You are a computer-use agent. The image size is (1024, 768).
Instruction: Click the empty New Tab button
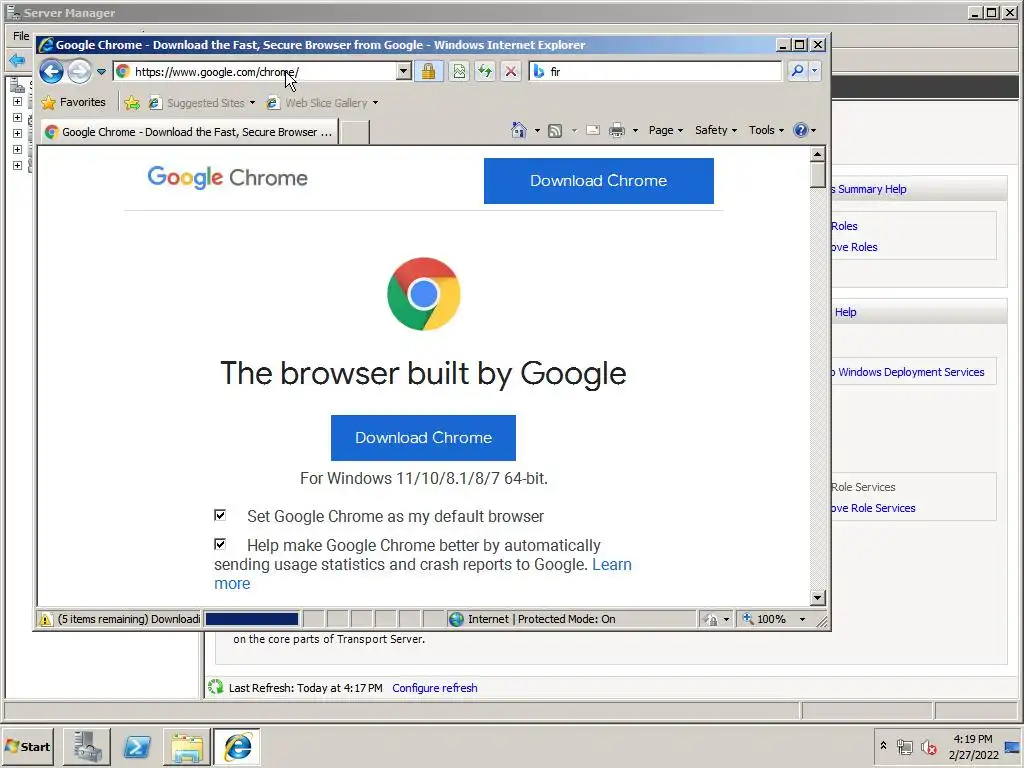click(355, 132)
